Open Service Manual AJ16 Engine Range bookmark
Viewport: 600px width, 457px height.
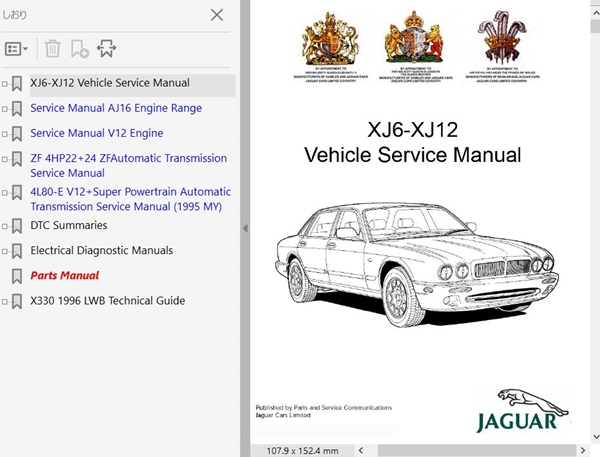[116, 108]
